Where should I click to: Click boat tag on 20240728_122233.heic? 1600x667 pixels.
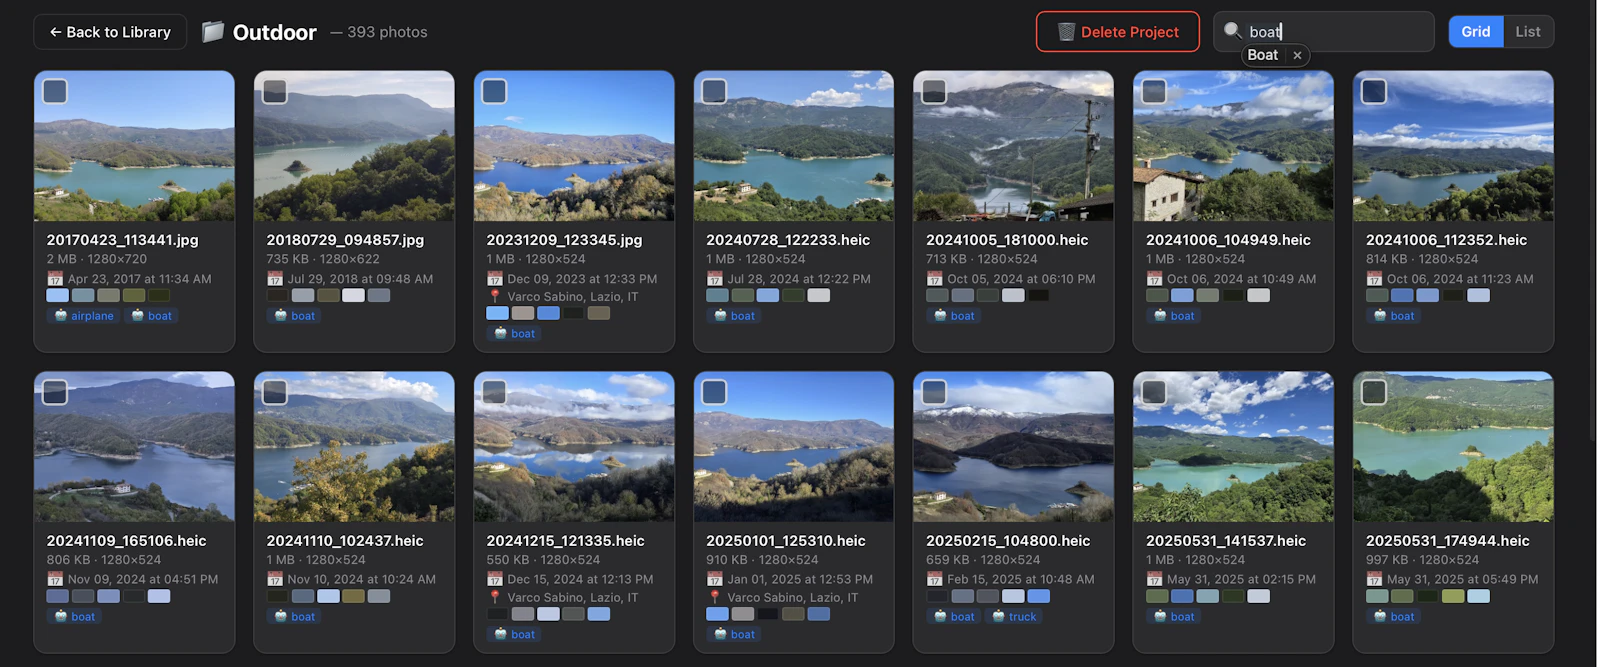pyautogui.click(x=734, y=316)
